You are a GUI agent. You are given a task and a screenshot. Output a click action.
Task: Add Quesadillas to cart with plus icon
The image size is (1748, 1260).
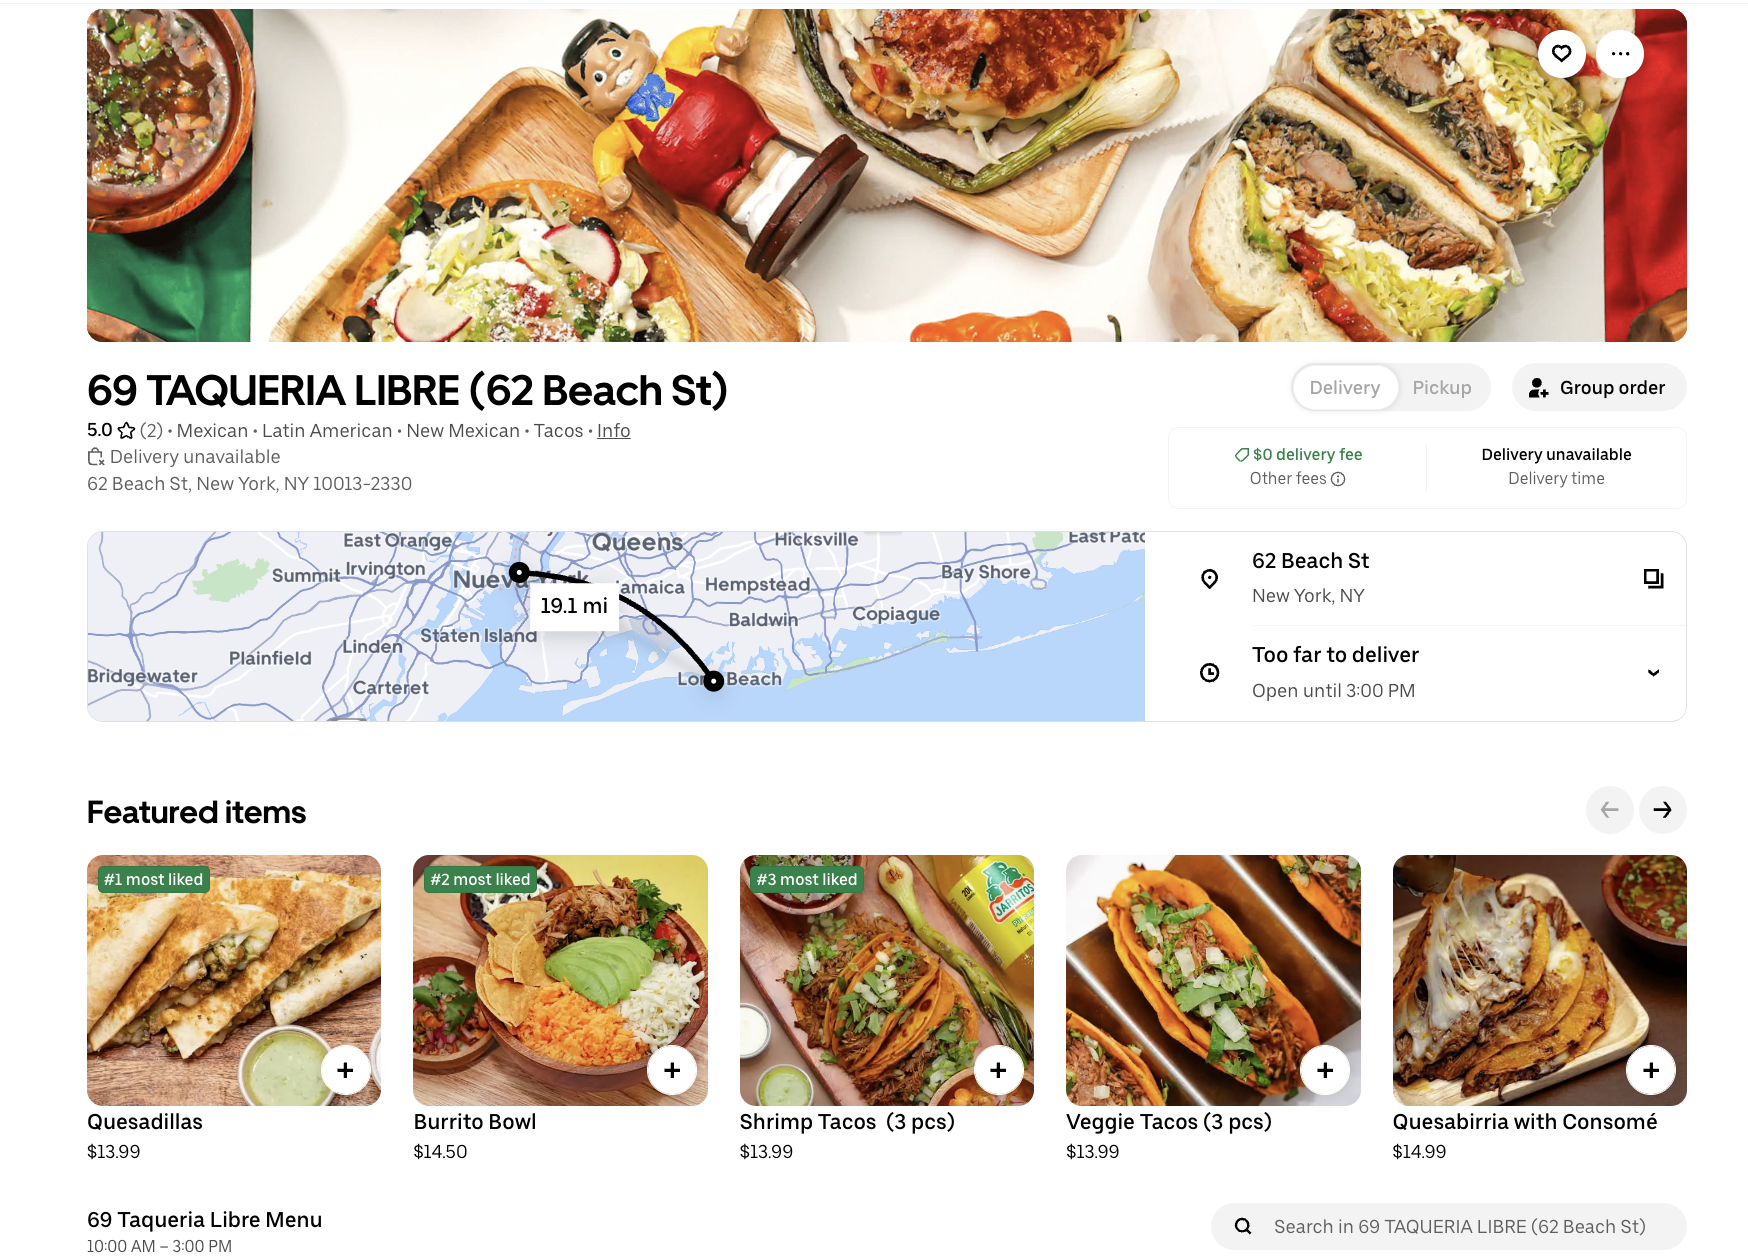point(345,1070)
